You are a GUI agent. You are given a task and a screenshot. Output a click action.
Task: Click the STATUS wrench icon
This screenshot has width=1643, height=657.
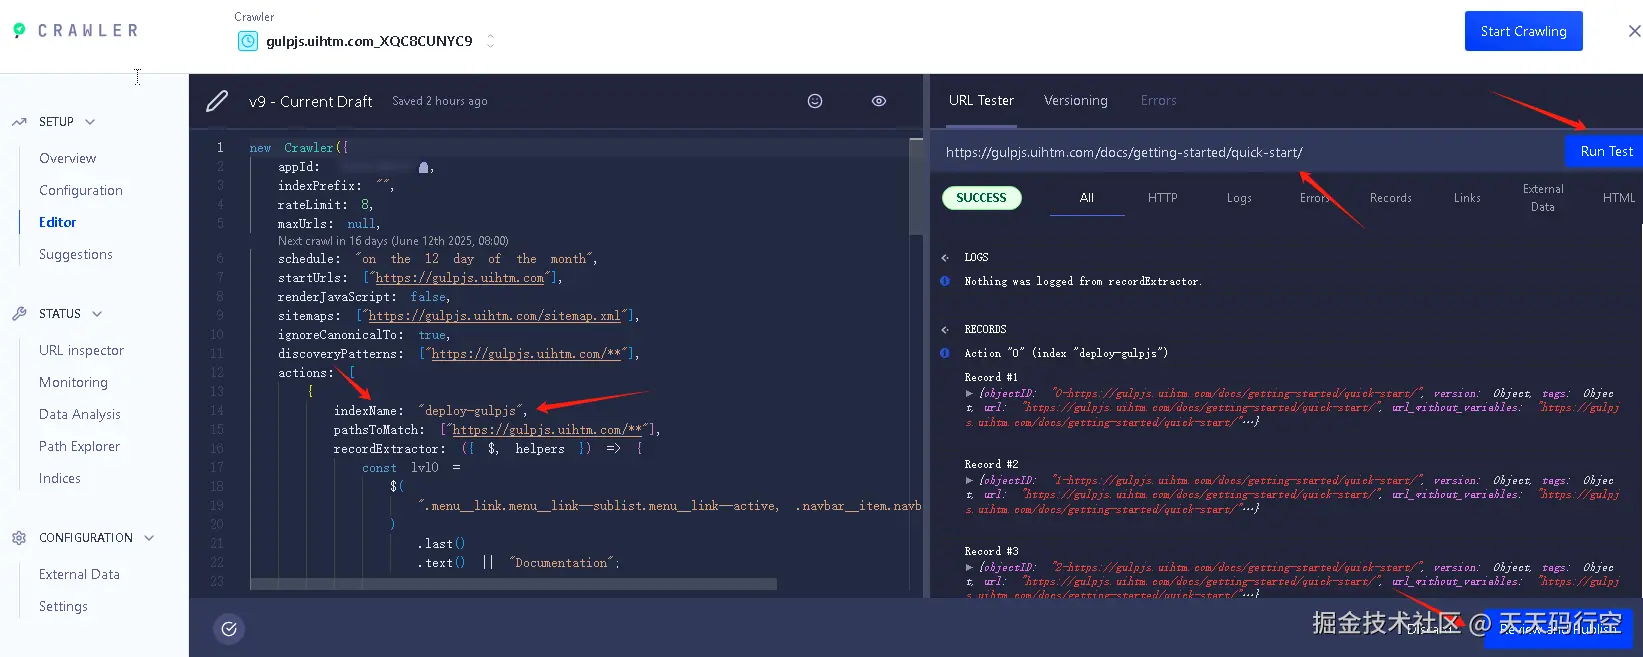coord(19,314)
